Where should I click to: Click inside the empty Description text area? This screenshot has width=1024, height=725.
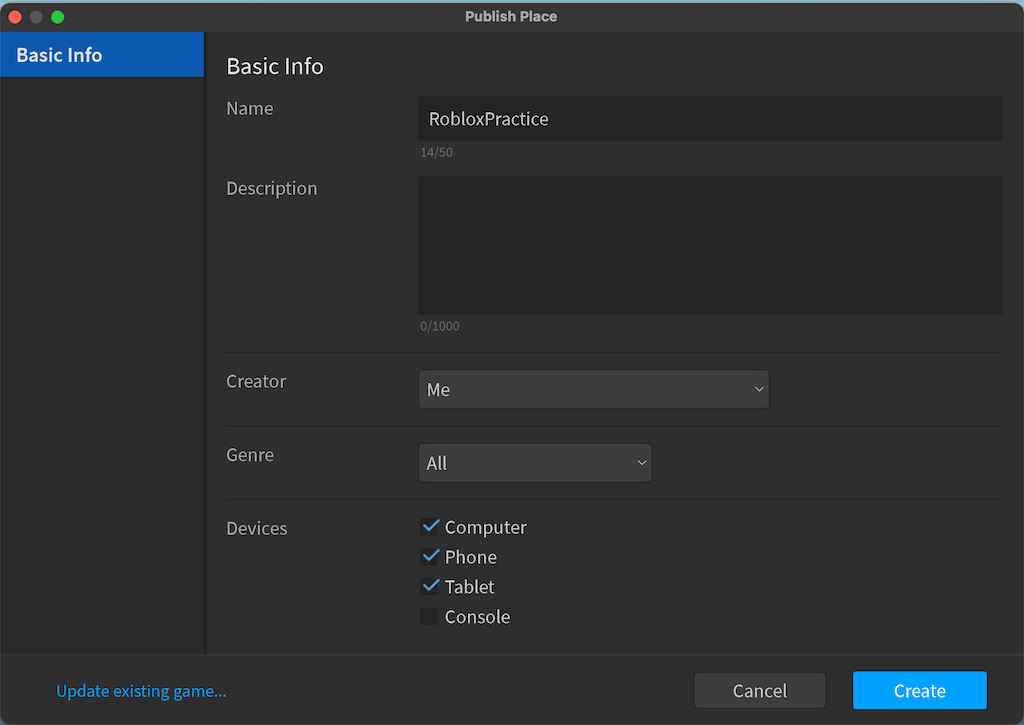[x=710, y=245]
